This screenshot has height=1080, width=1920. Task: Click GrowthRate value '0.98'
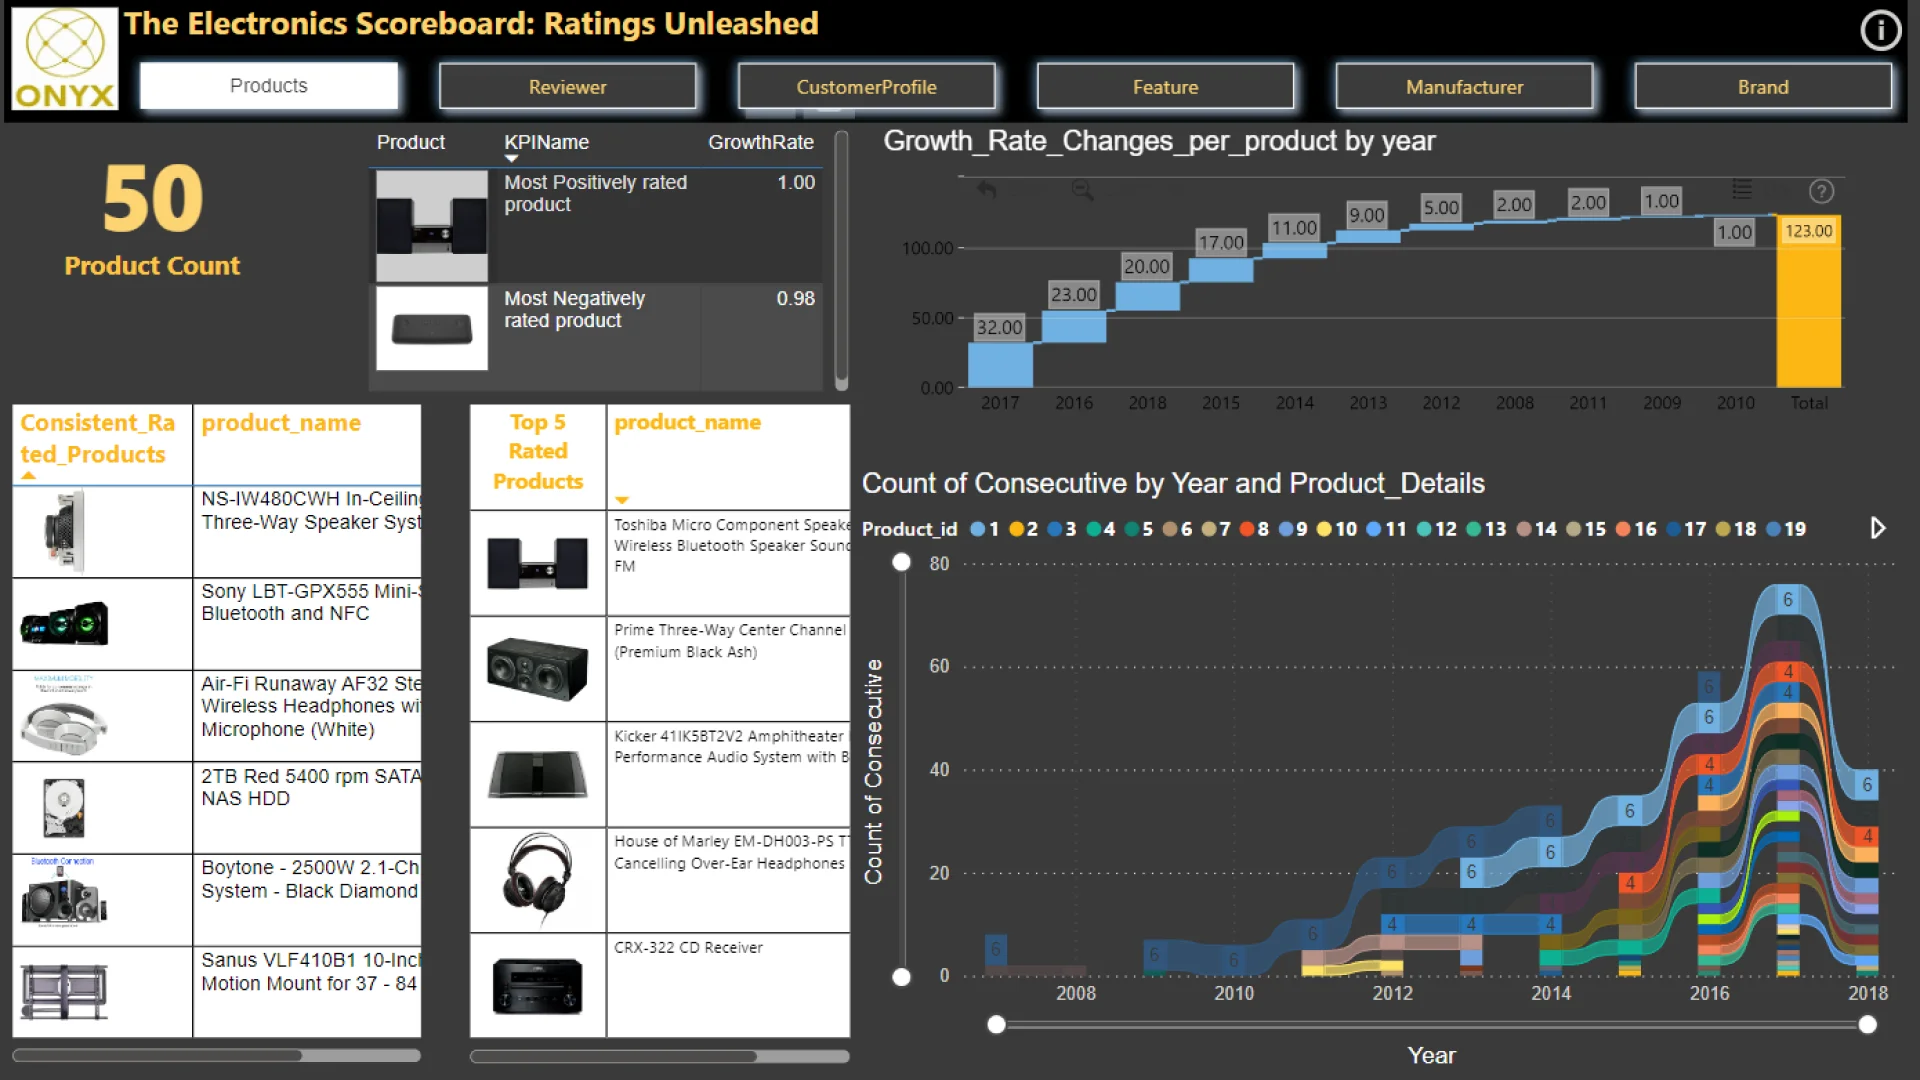pyautogui.click(x=795, y=298)
